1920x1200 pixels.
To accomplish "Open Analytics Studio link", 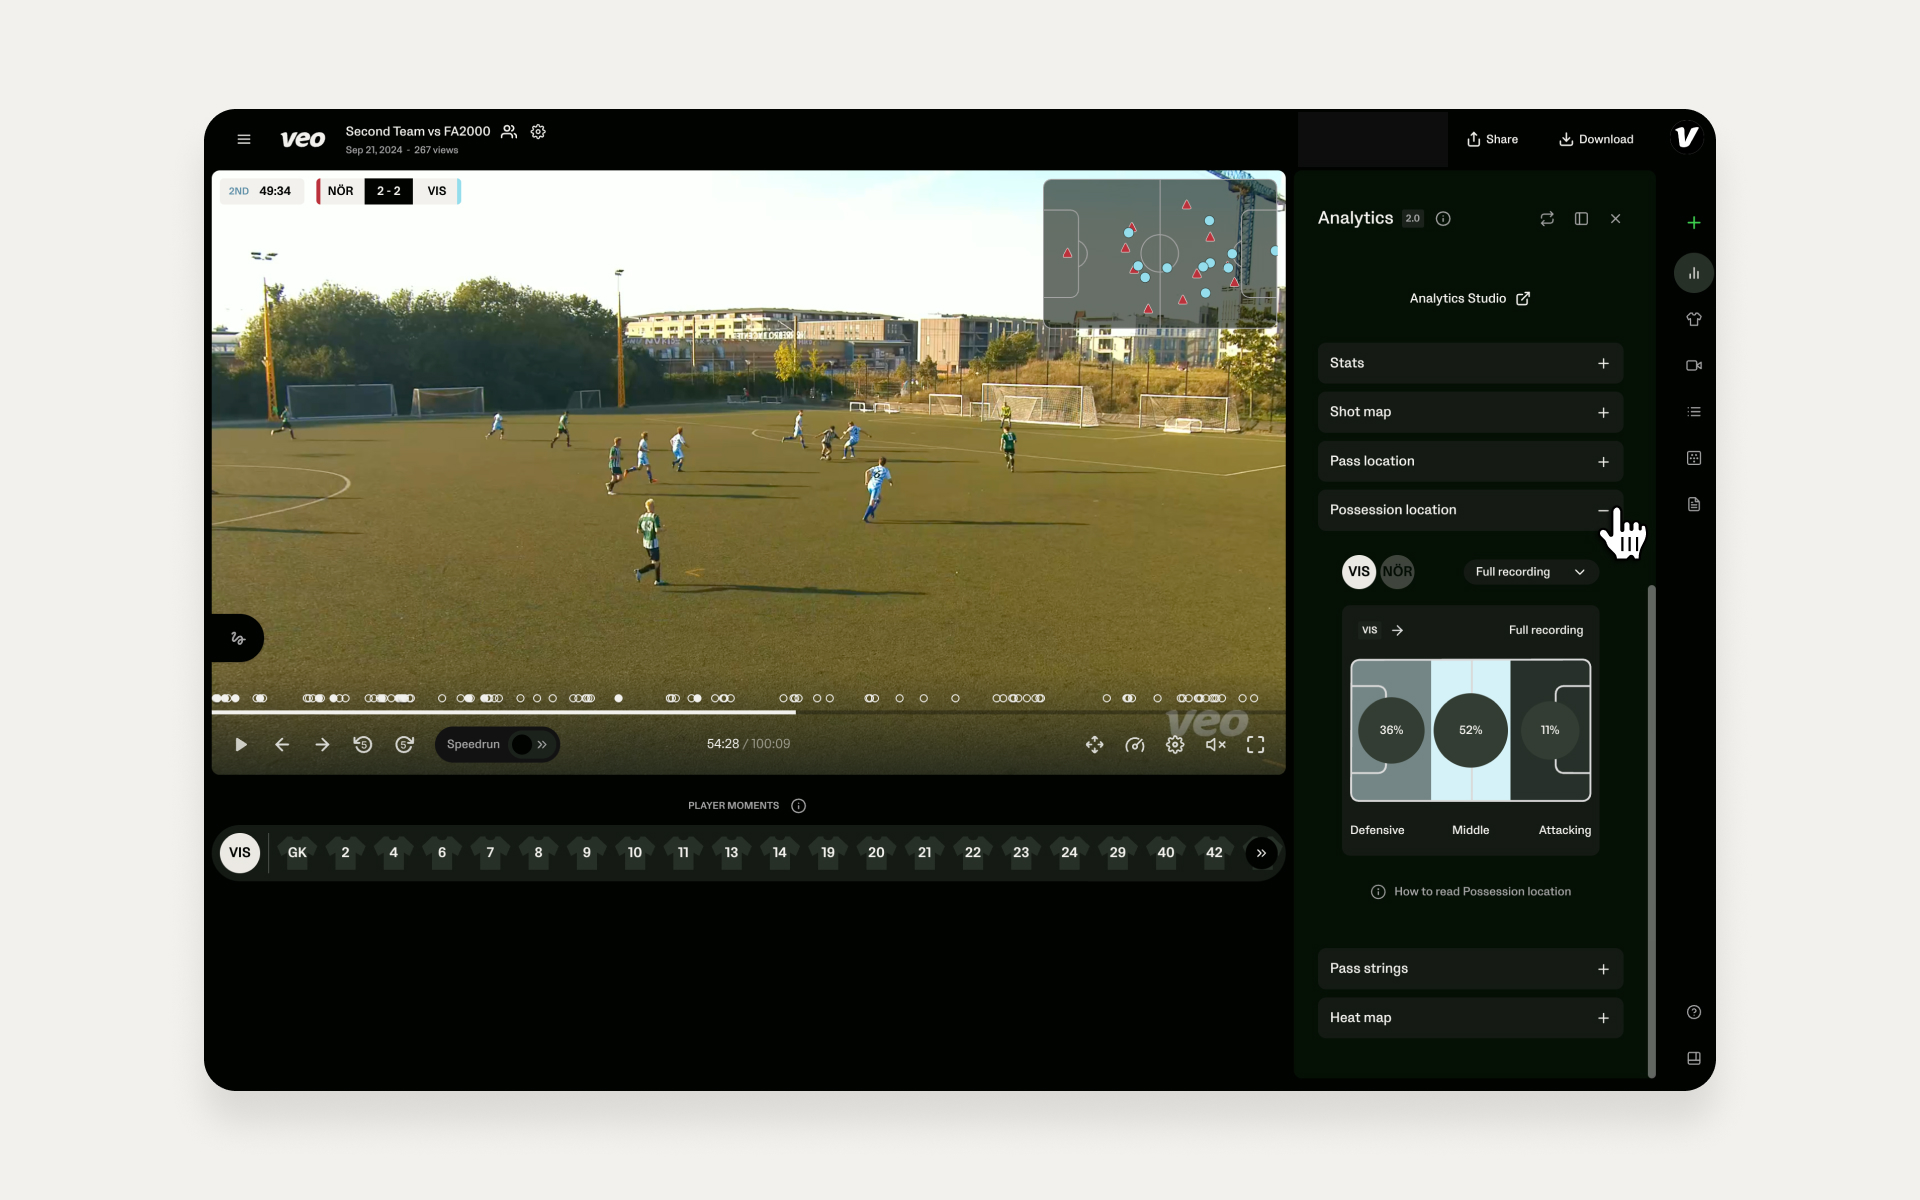I will coord(1469,298).
